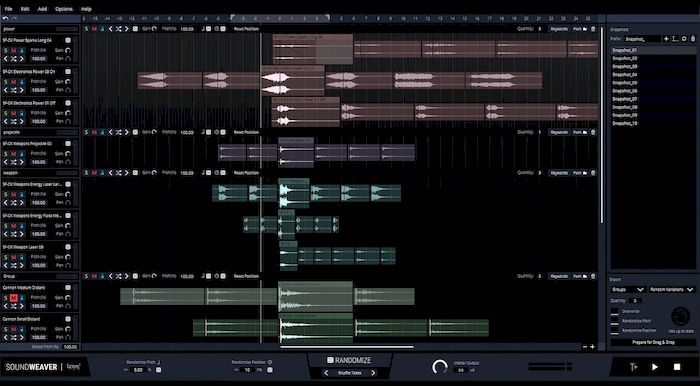Browse Path folder for the weapon group
This screenshot has height=386, width=700.
[x=579, y=173]
